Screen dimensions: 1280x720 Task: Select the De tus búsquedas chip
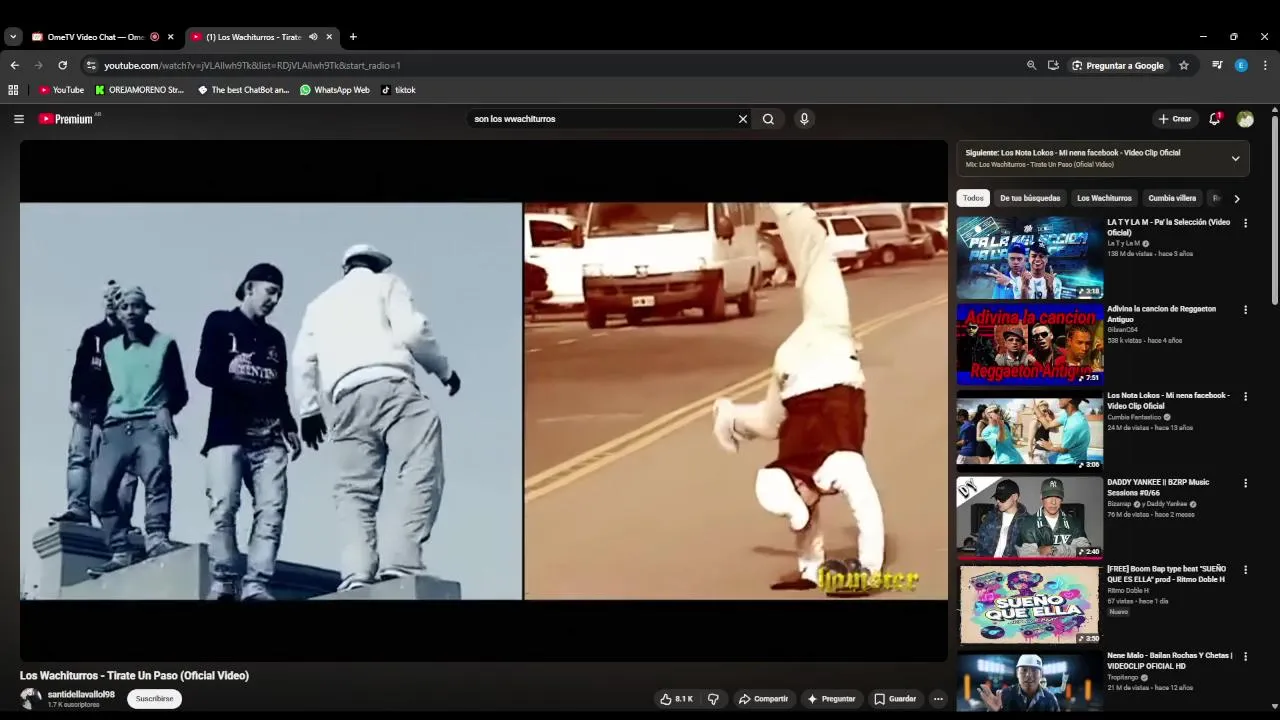pyautogui.click(x=1030, y=198)
